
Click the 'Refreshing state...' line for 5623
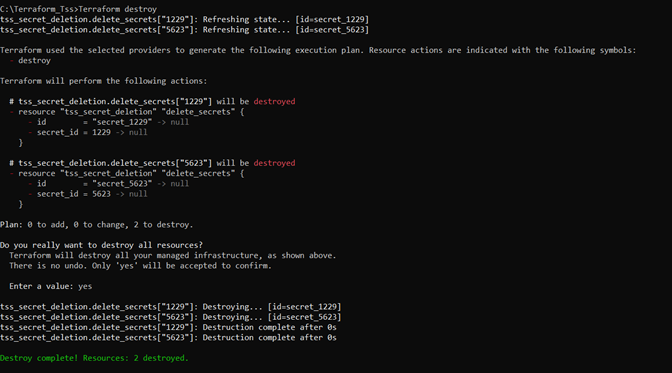pos(184,30)
